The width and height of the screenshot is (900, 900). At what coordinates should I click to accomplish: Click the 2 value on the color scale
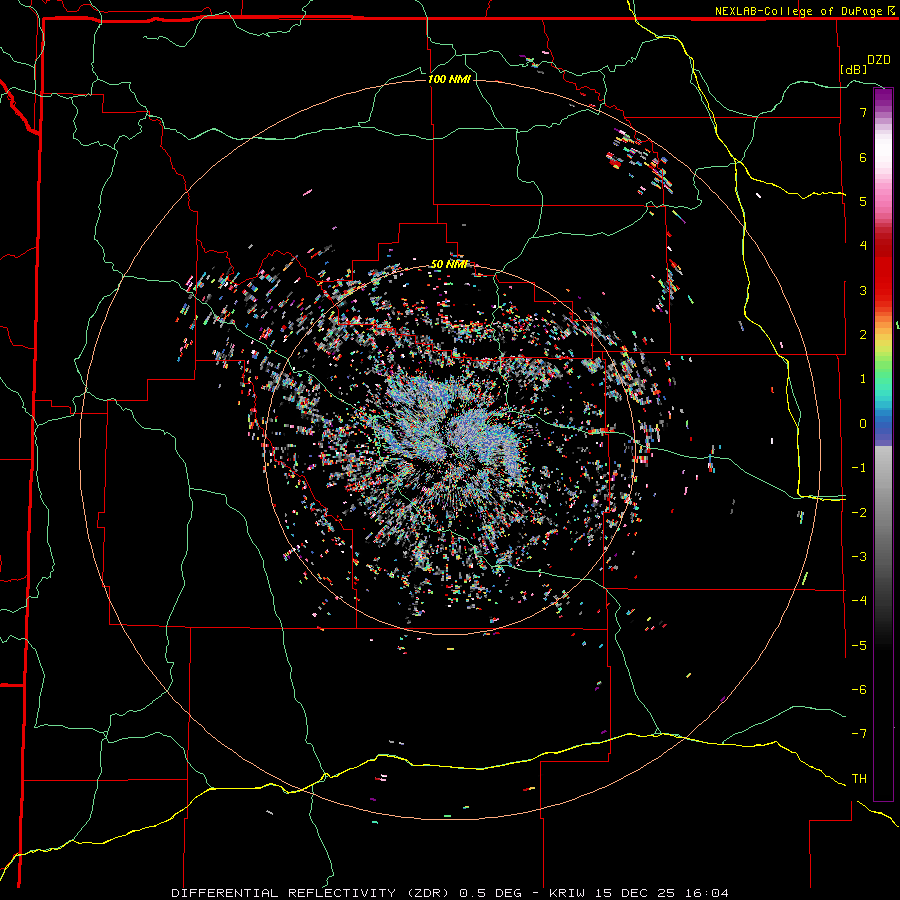coord(863,335)
